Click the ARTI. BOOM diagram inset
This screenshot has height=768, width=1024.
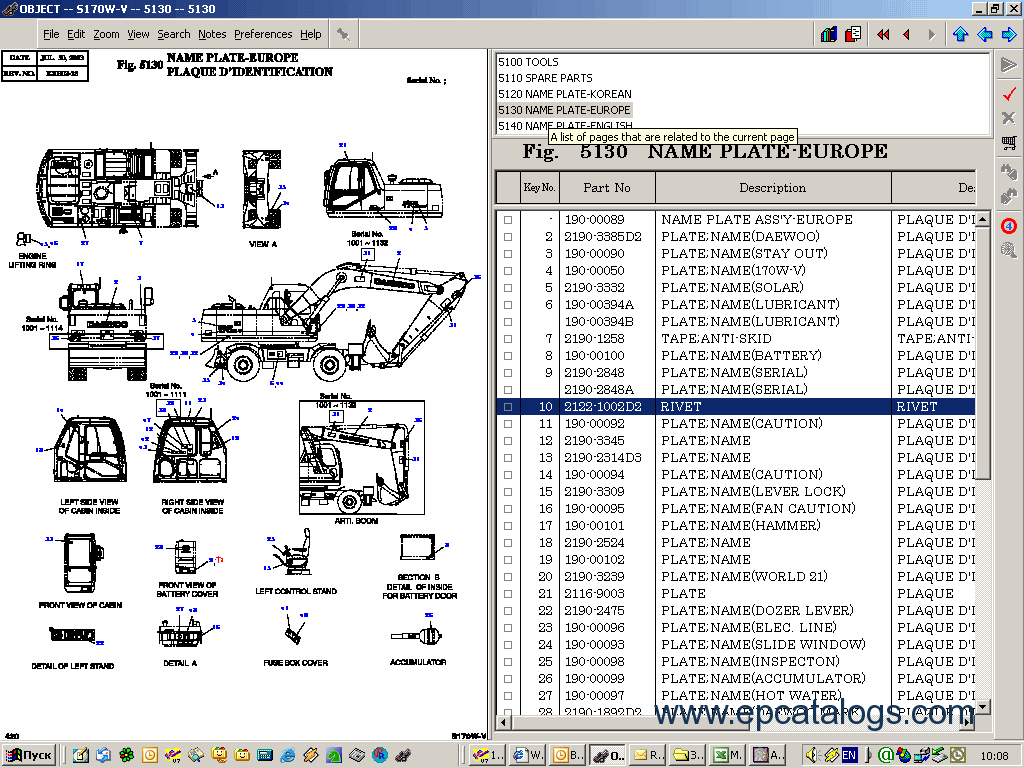362,458
